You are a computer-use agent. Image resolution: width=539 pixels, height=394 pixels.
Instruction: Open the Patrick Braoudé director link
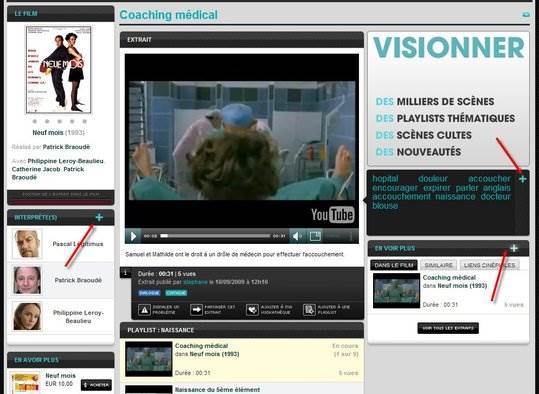pyautogui.click(x=66, y=147)
